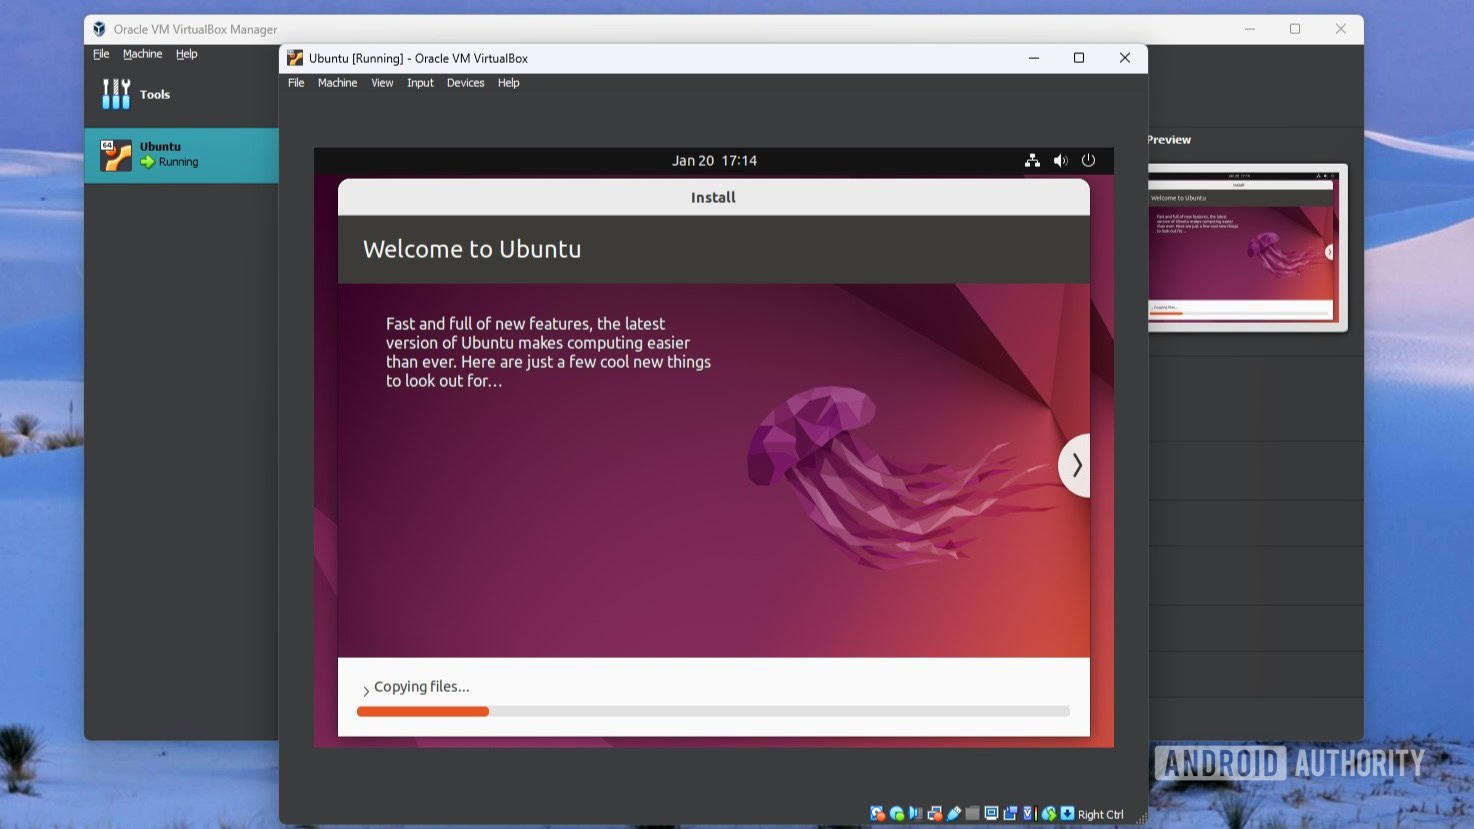The width and height of the screenshot is (1474, 829).
Task: Advance to the next installer slide
Action: [1076, 465]
